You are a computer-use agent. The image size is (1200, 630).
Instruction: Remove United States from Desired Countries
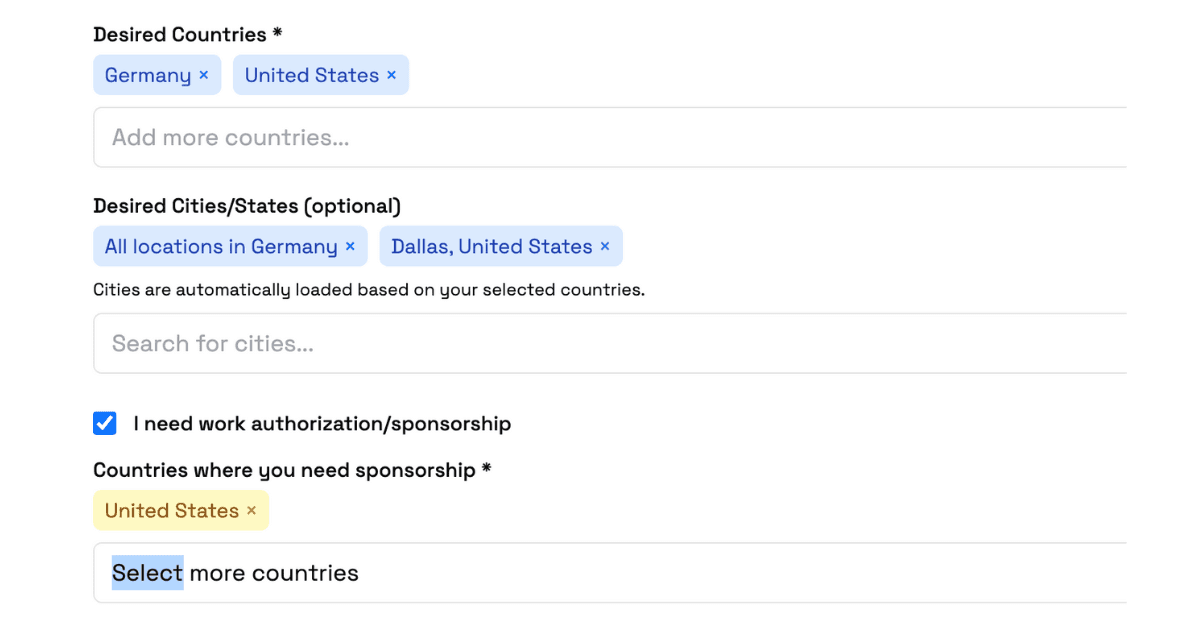(x=391, y=76)
